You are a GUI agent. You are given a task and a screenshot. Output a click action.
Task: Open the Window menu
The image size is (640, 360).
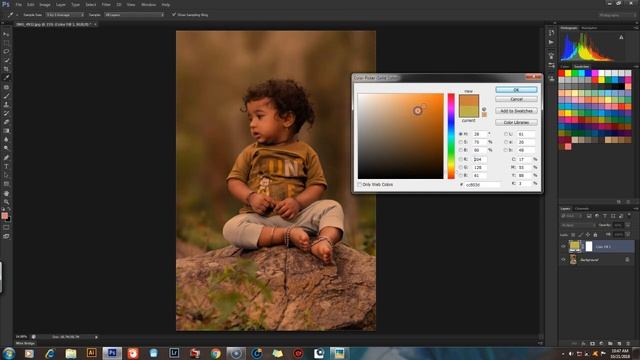pos(148,4)
